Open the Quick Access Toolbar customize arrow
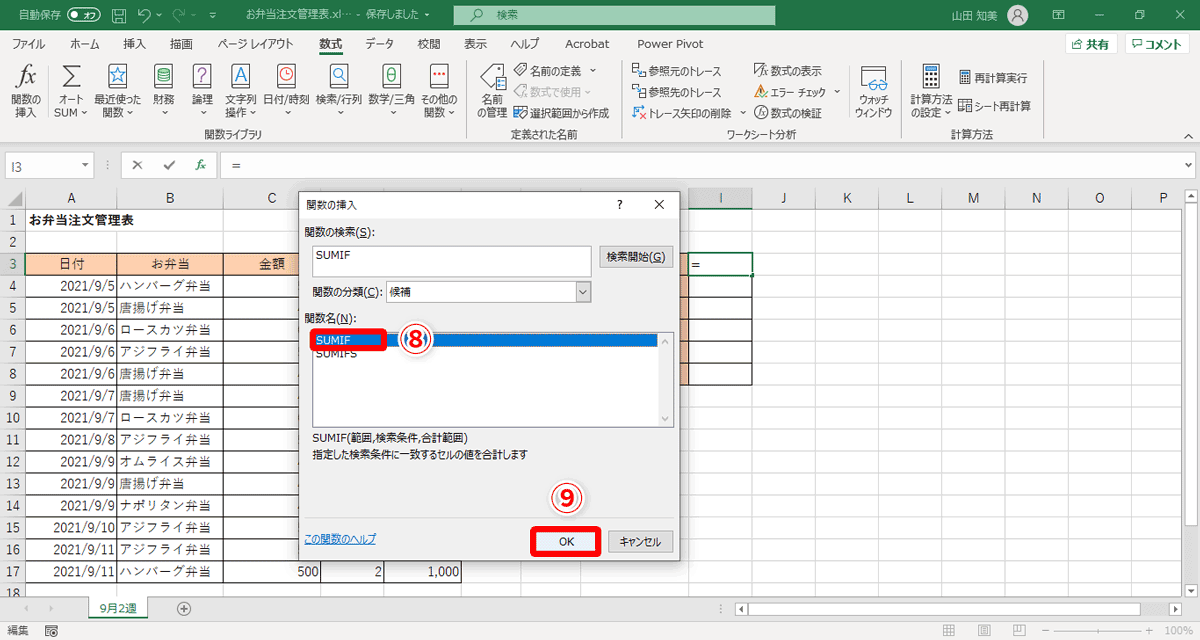Image resolution: width=1200 pixels, height=640 pixels. tap(212, 16)
